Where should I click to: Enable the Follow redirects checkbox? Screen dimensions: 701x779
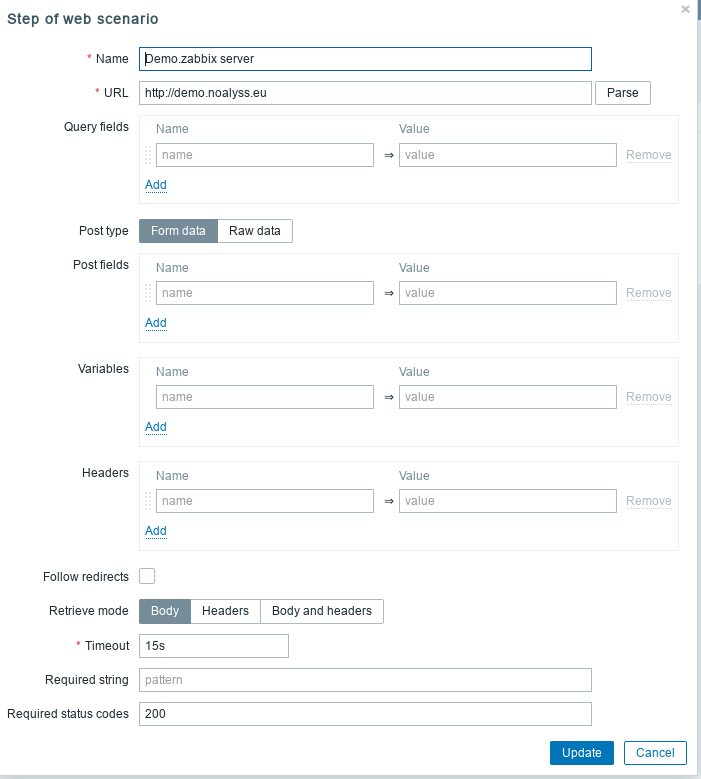(147, 576)
